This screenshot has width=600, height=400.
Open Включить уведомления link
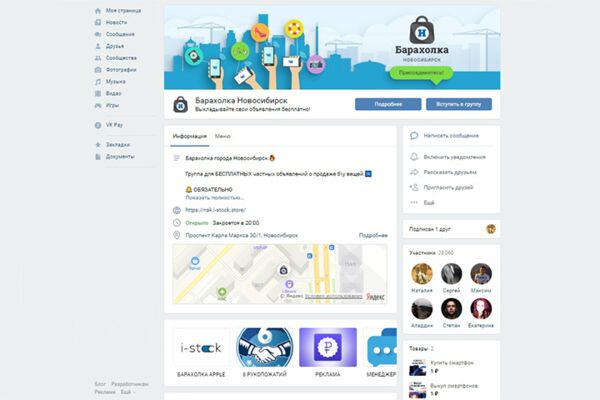[x=455, y=157]
